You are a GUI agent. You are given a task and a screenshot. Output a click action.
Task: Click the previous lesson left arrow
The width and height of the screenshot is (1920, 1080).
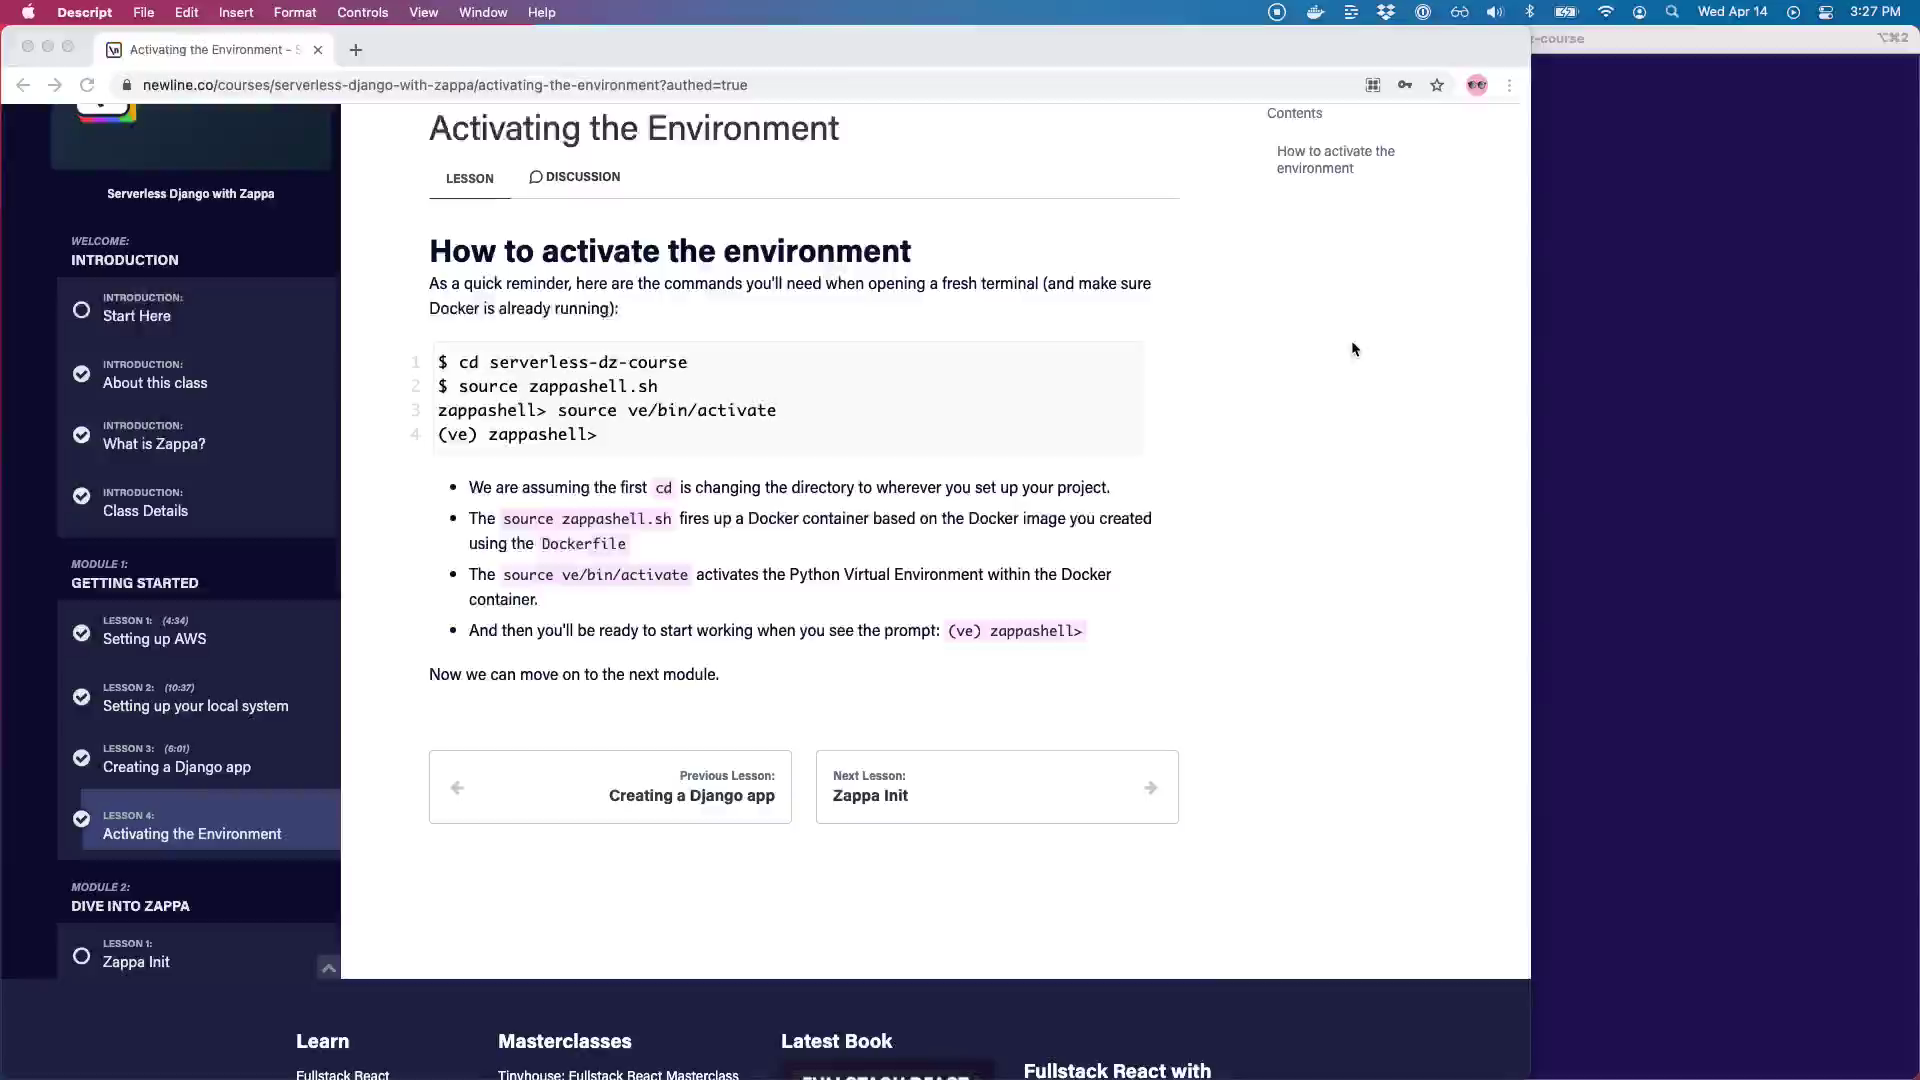(457, 788)
